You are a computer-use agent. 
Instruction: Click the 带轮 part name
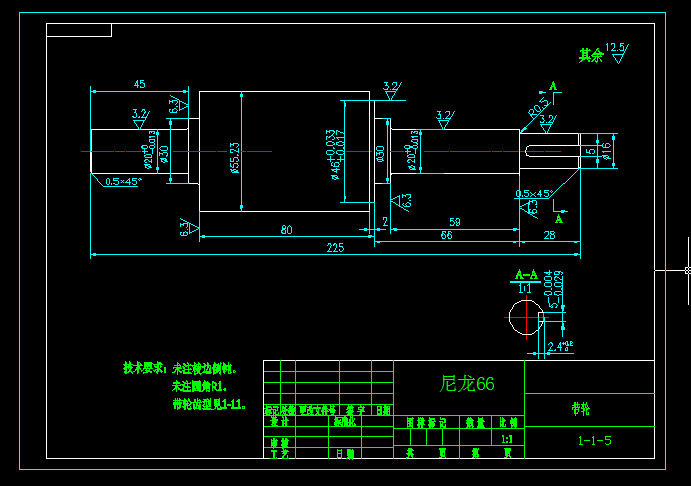tap(580, 409)
